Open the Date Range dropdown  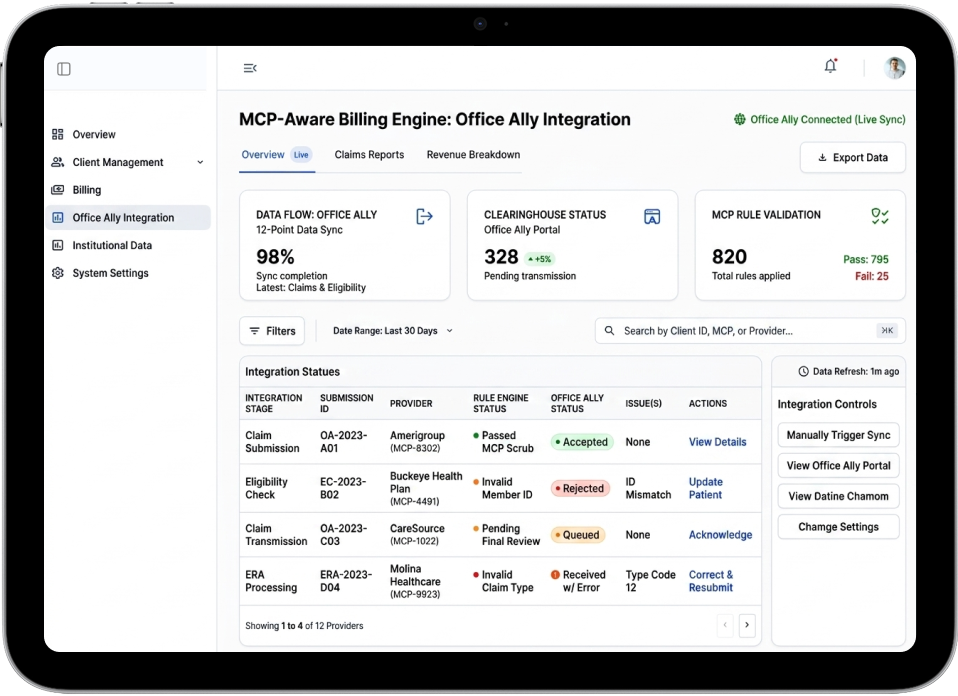point(393,331)
